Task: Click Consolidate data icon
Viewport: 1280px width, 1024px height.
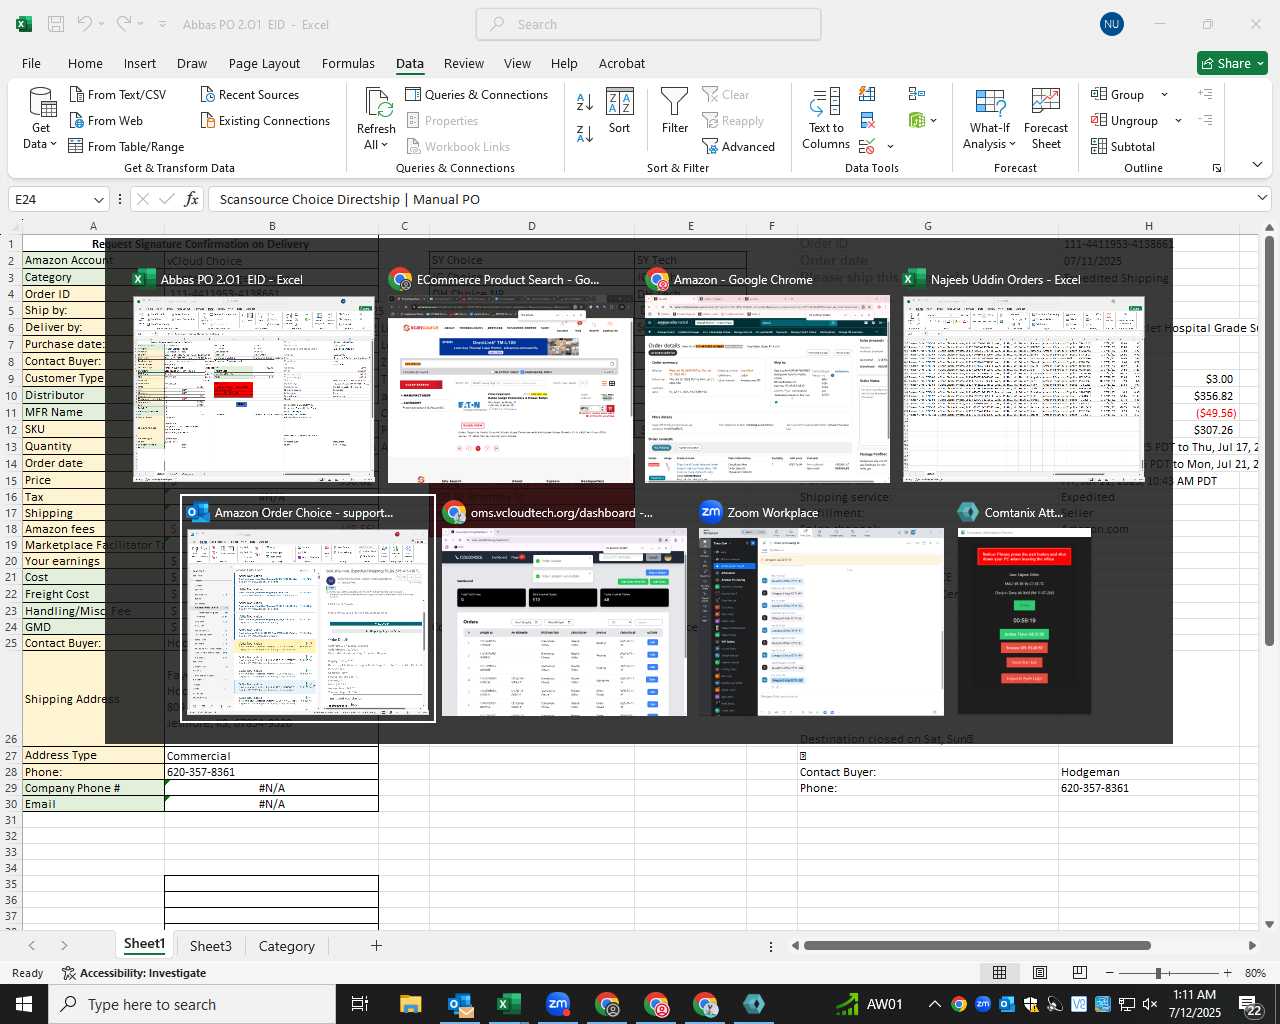Action: [917, 94]
